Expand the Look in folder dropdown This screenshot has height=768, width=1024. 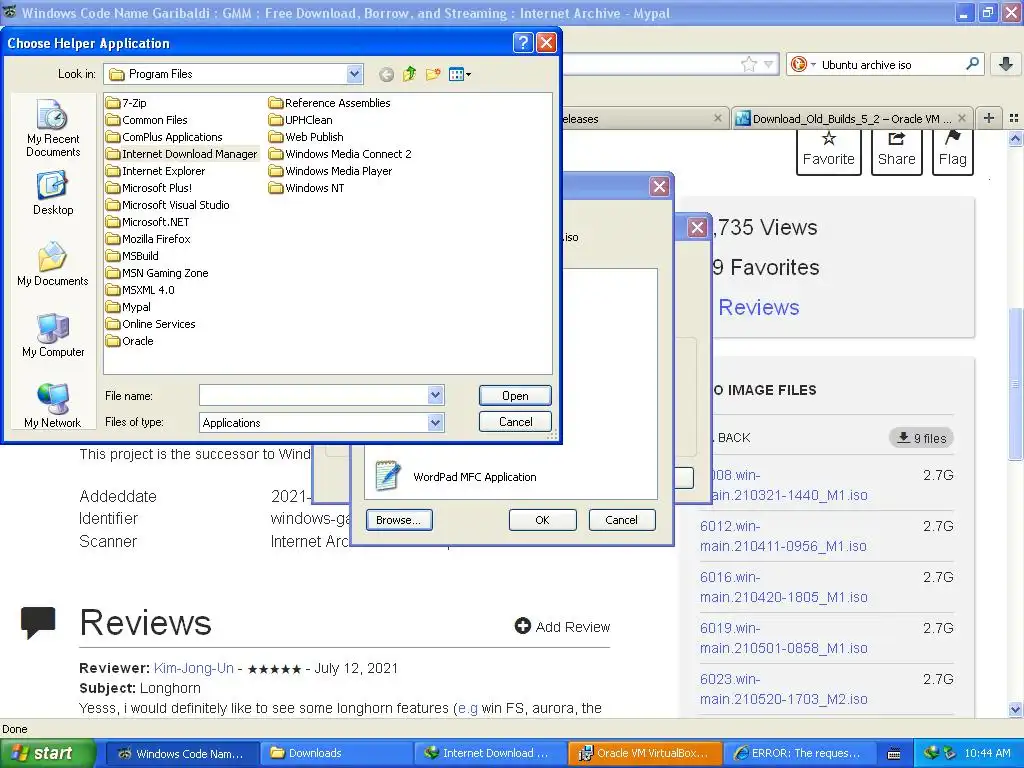[x=354, y=74]
